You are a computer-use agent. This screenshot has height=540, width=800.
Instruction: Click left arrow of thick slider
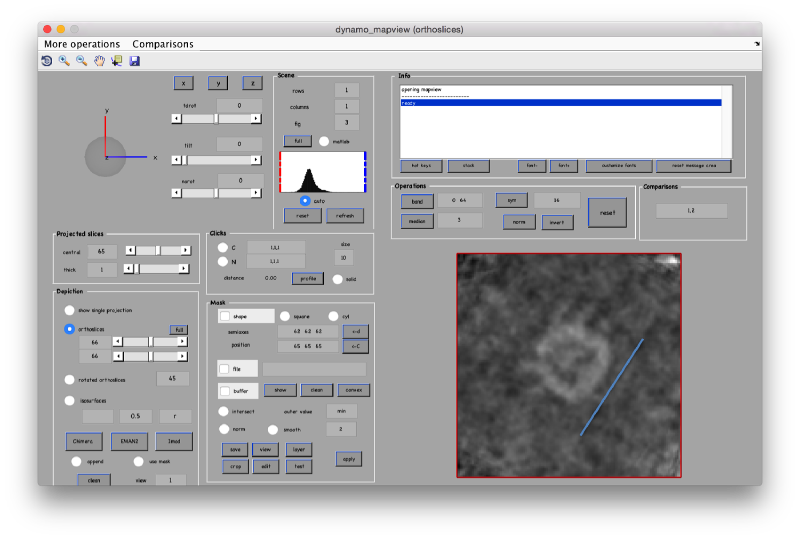click(x=129, y=268)
